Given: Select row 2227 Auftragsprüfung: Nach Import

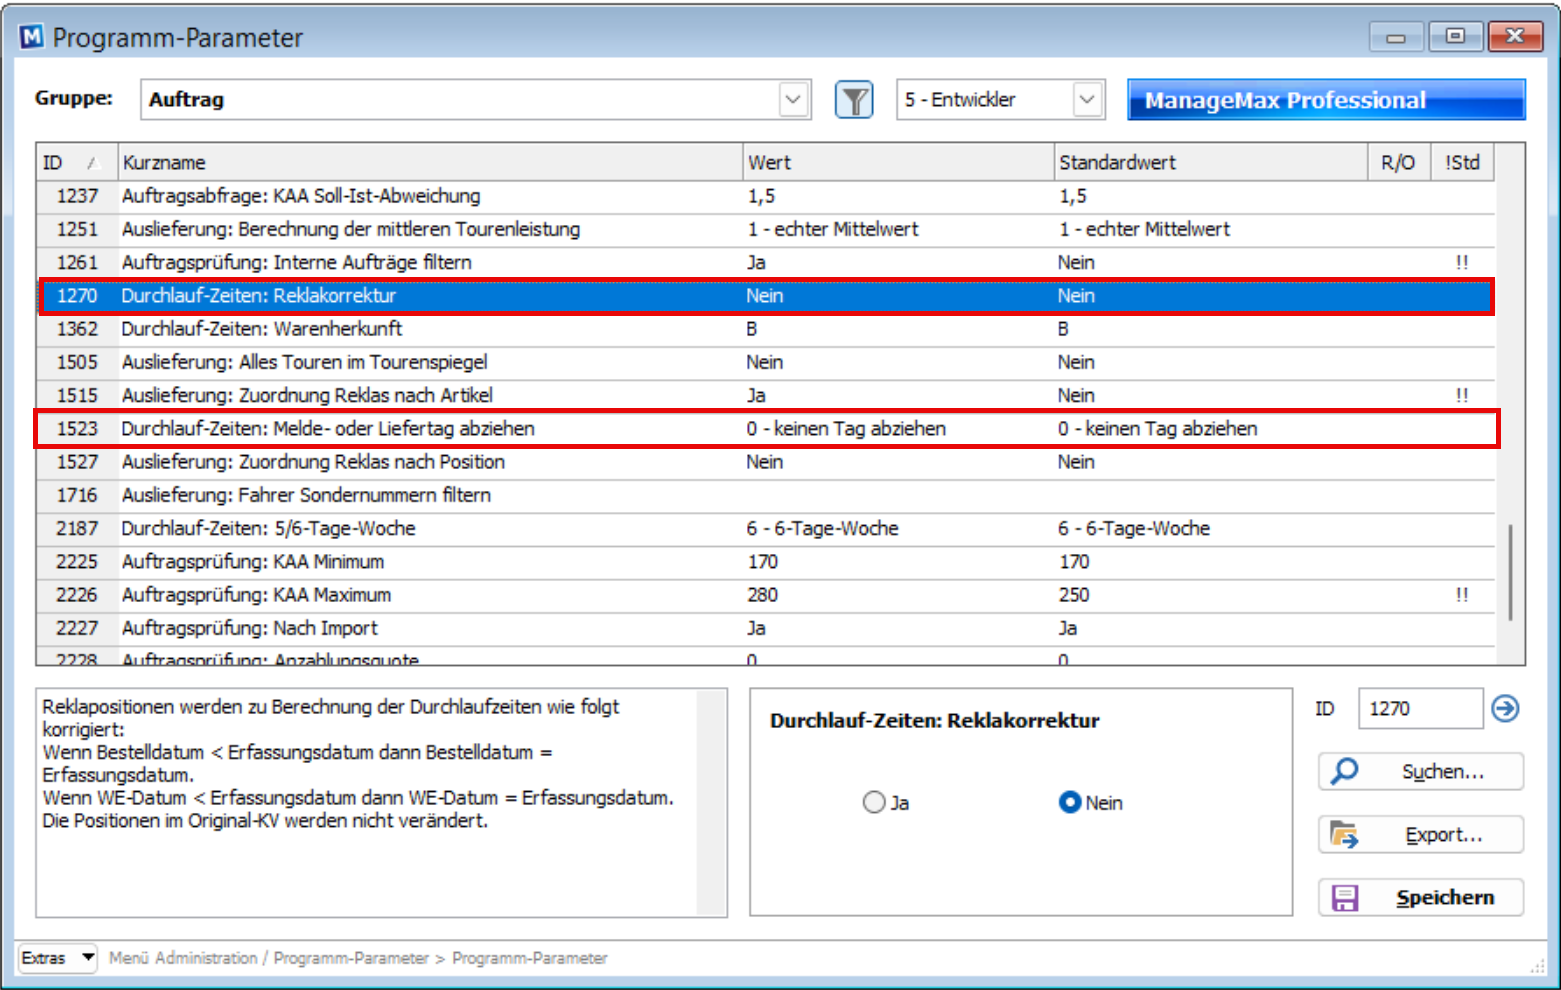Looking at the screenshot, I should [766, 628].
